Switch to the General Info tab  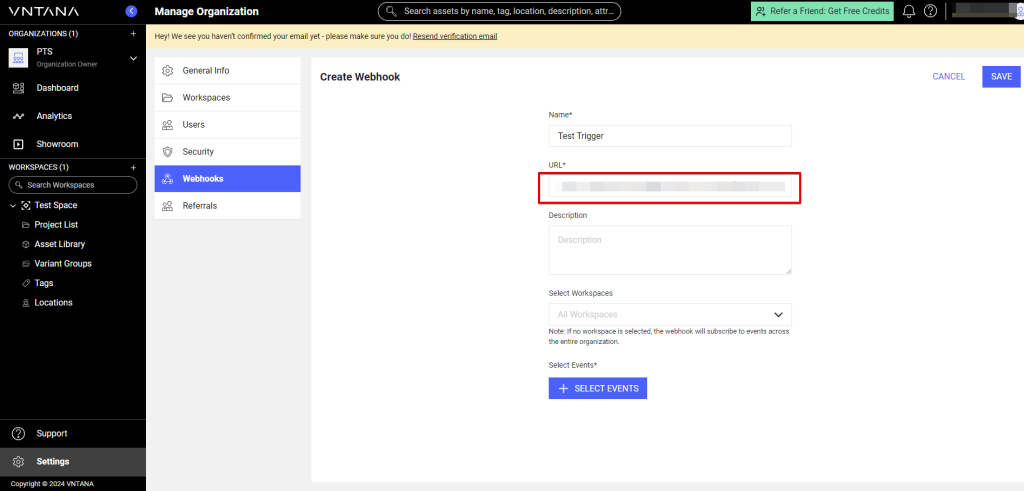pos(205,71)
